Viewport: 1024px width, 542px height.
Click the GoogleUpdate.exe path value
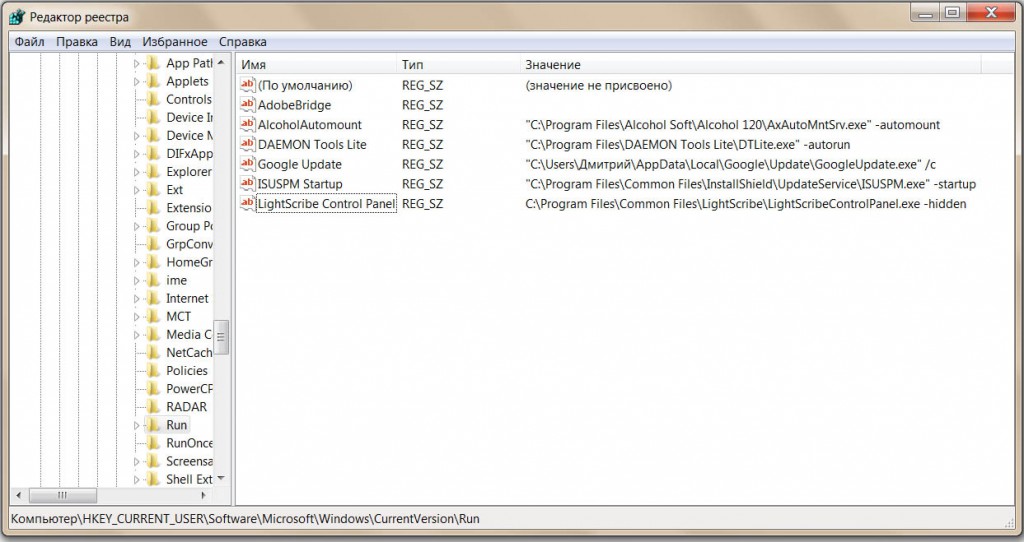point(731,165)
